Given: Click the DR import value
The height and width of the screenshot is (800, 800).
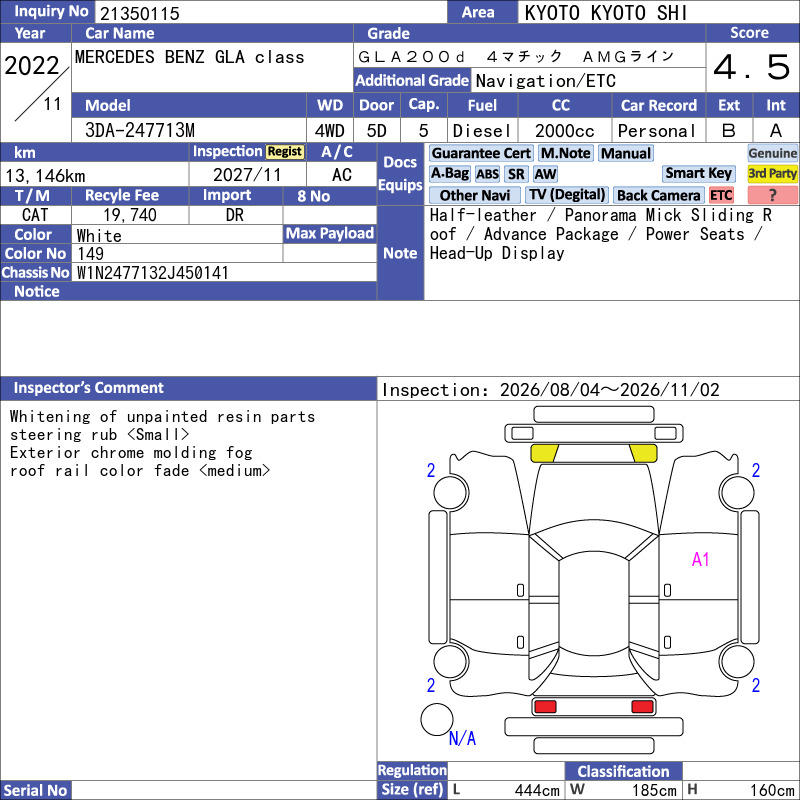Looking at the screenshot, I should tap(235, 215).
